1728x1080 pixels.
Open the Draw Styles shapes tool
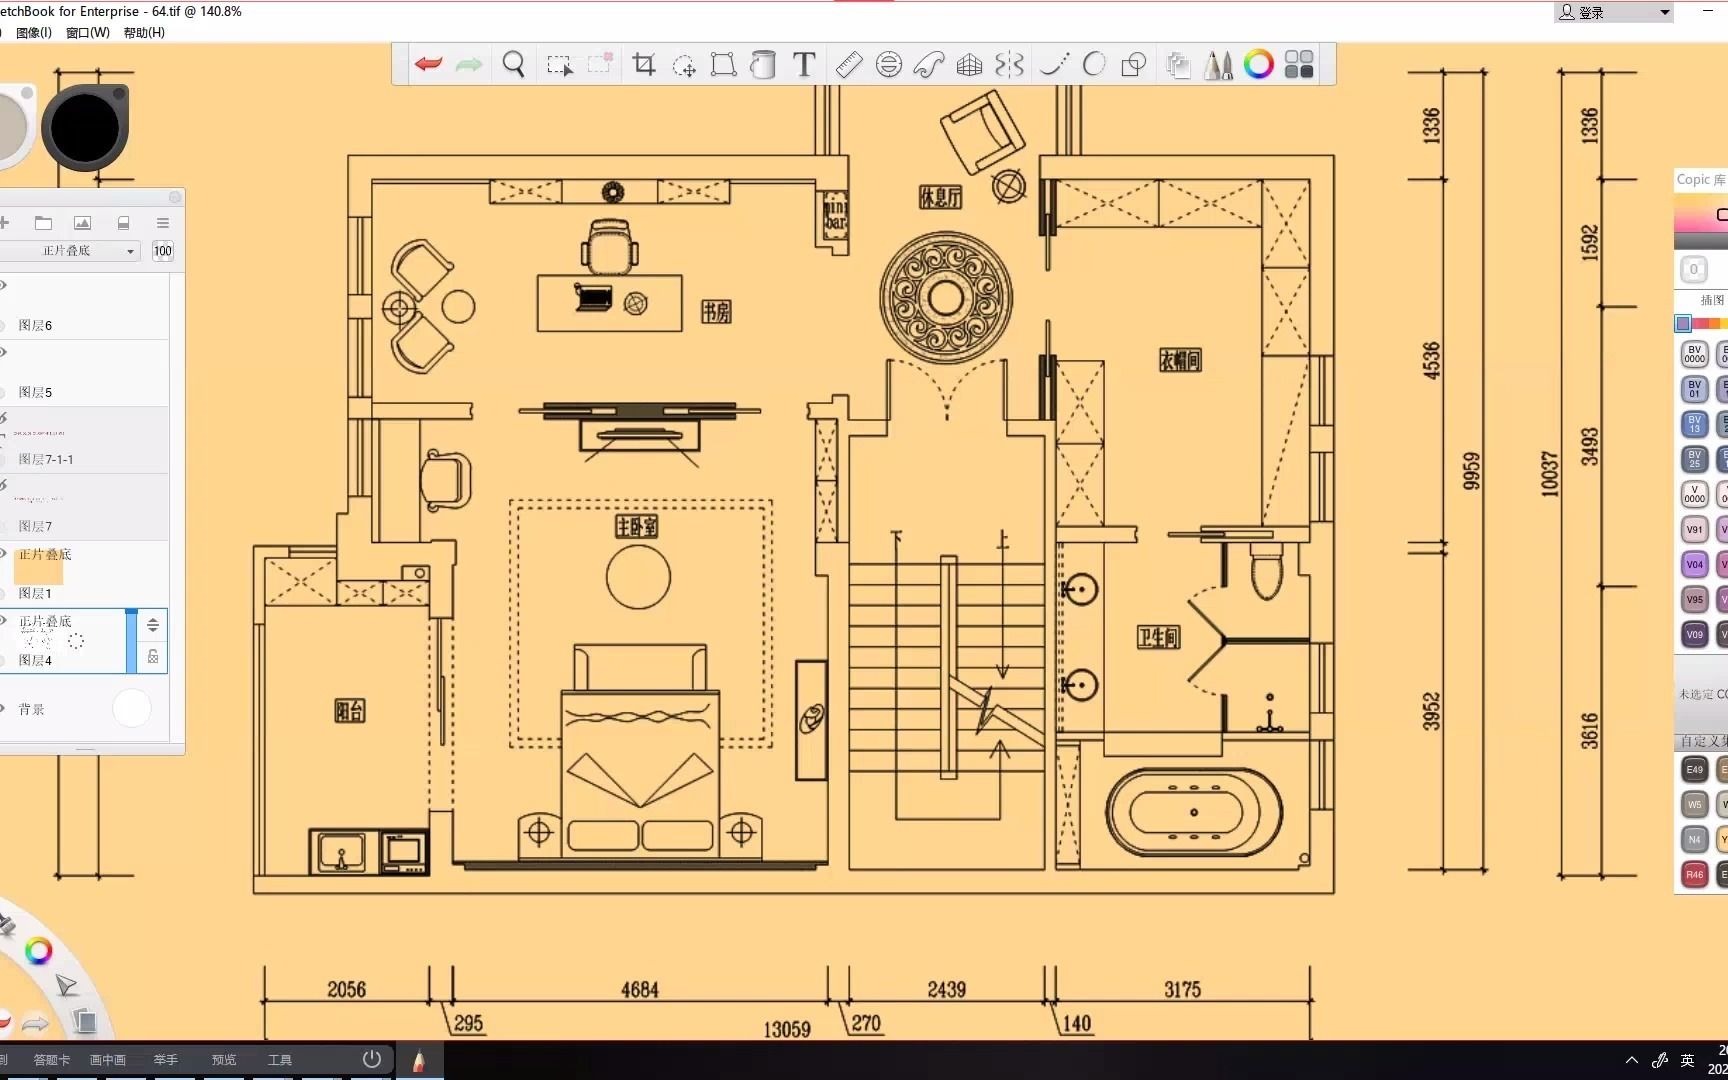pos(1134,65)
